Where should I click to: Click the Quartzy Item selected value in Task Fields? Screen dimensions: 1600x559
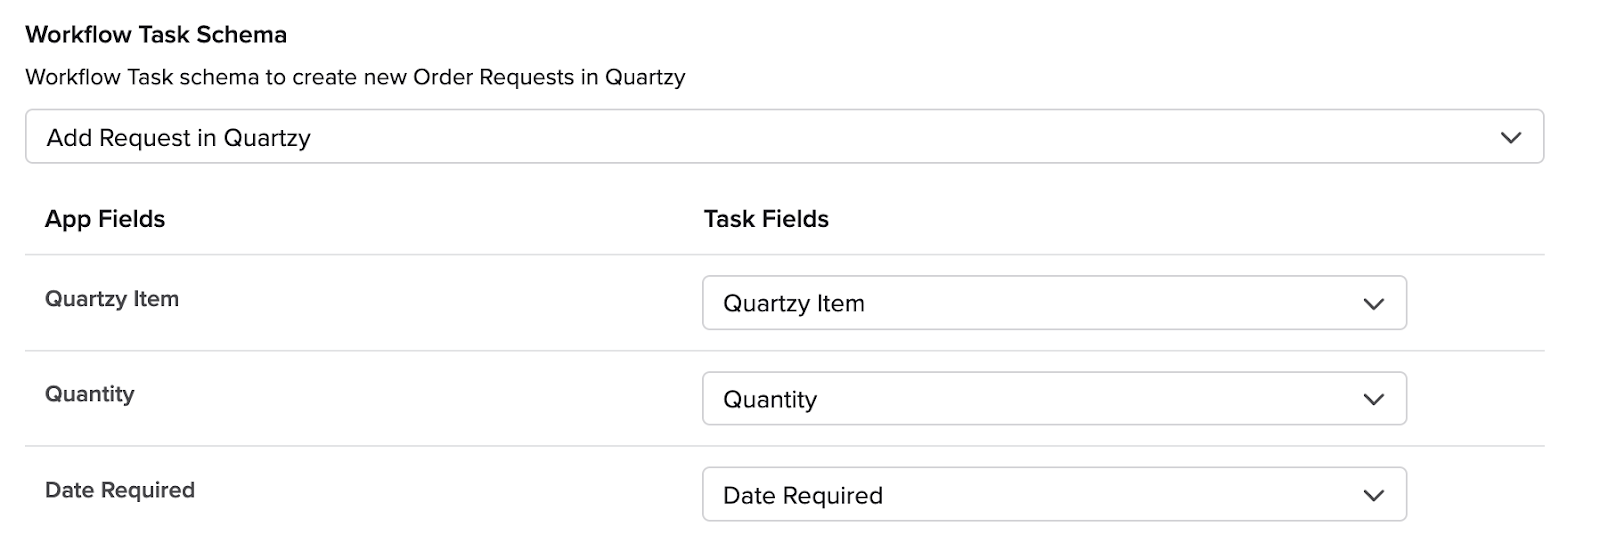pyautogui.click(x=794, y=304)
